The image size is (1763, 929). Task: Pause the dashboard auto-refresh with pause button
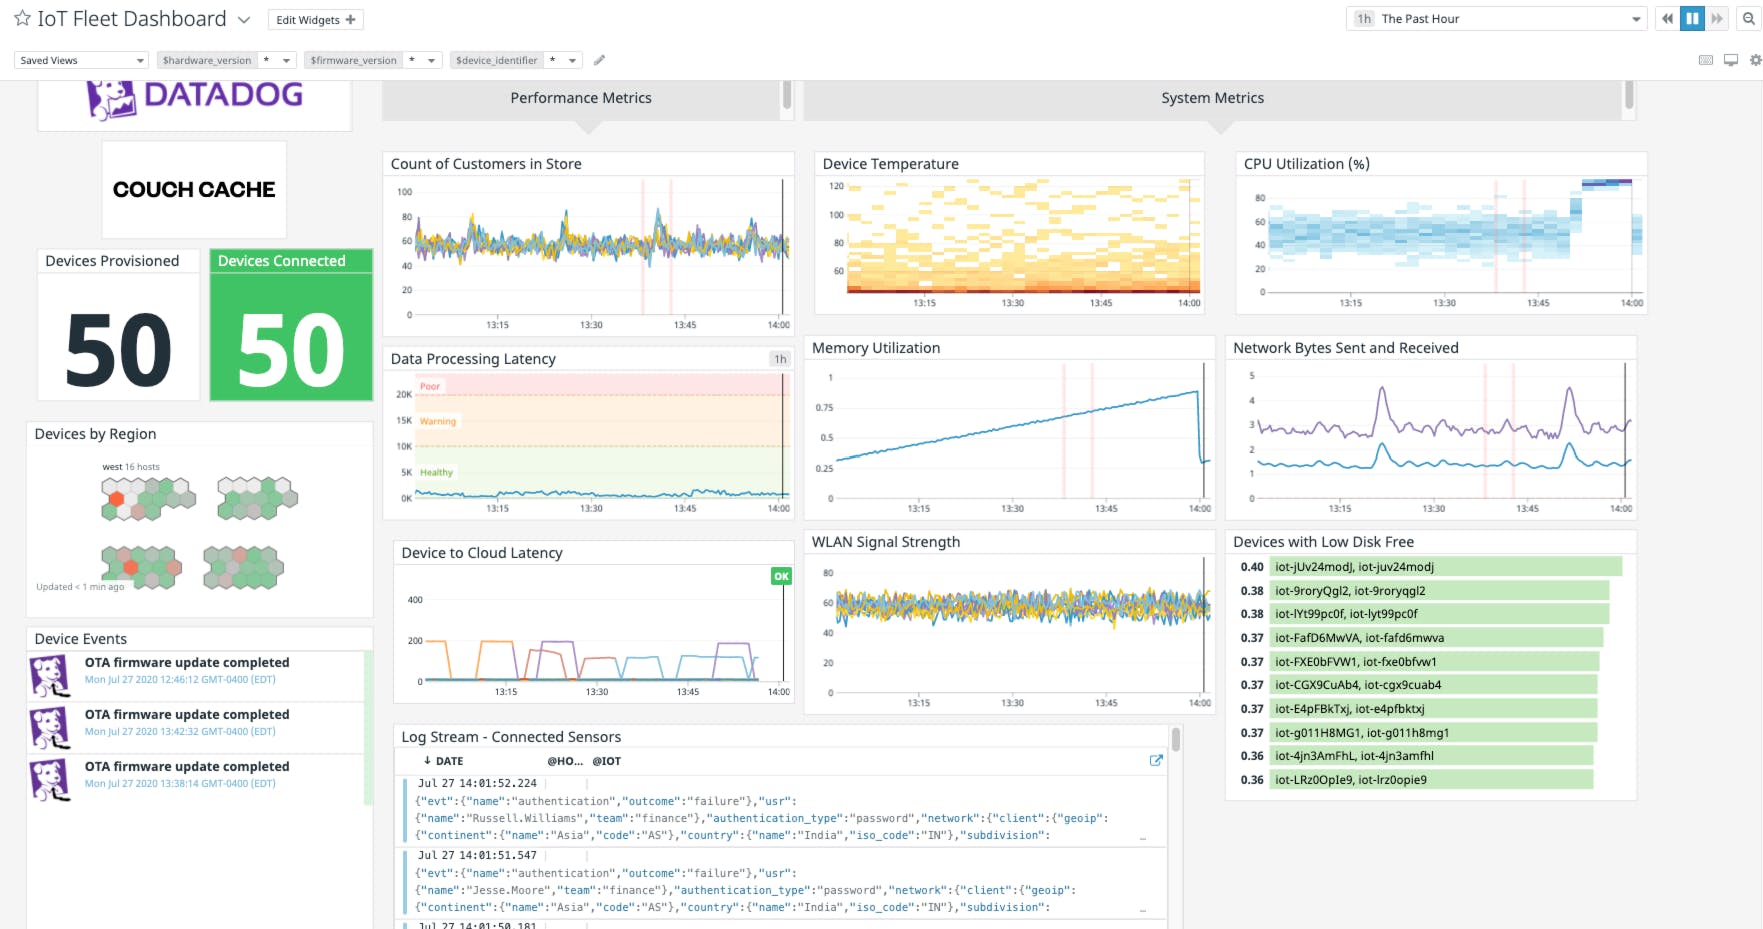tap(1692, 18)
